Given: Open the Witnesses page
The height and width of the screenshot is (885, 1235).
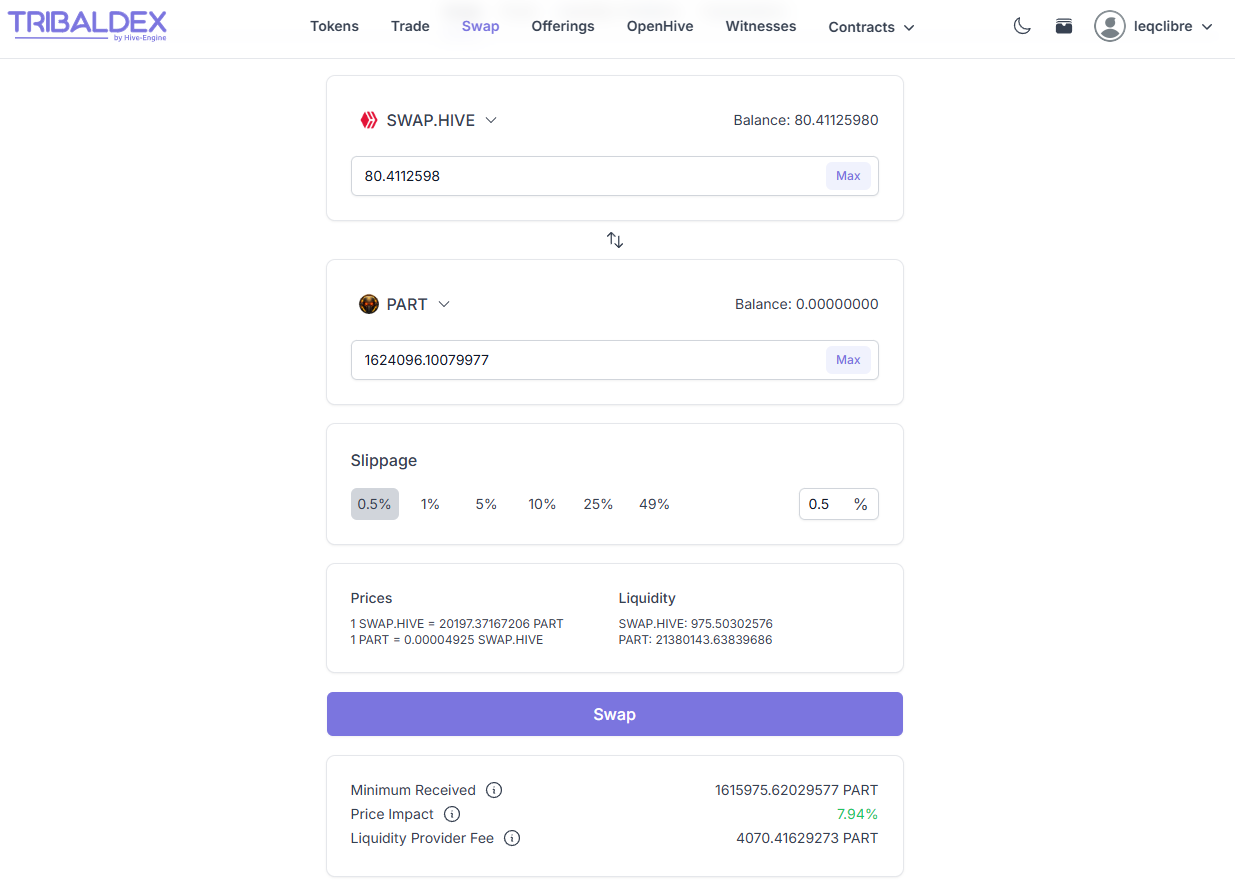Looking at the screenshot, I should tap(761, 26).
